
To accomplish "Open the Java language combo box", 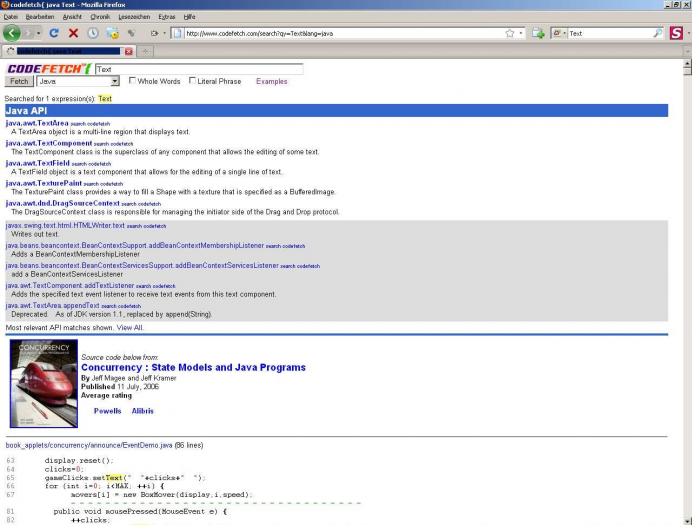I will click(x=78, y=81).
